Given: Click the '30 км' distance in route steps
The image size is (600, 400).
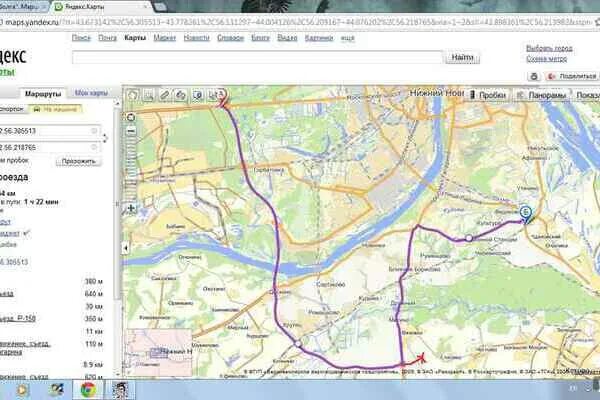Looking at the screenshot, I should tap(94, 307).
